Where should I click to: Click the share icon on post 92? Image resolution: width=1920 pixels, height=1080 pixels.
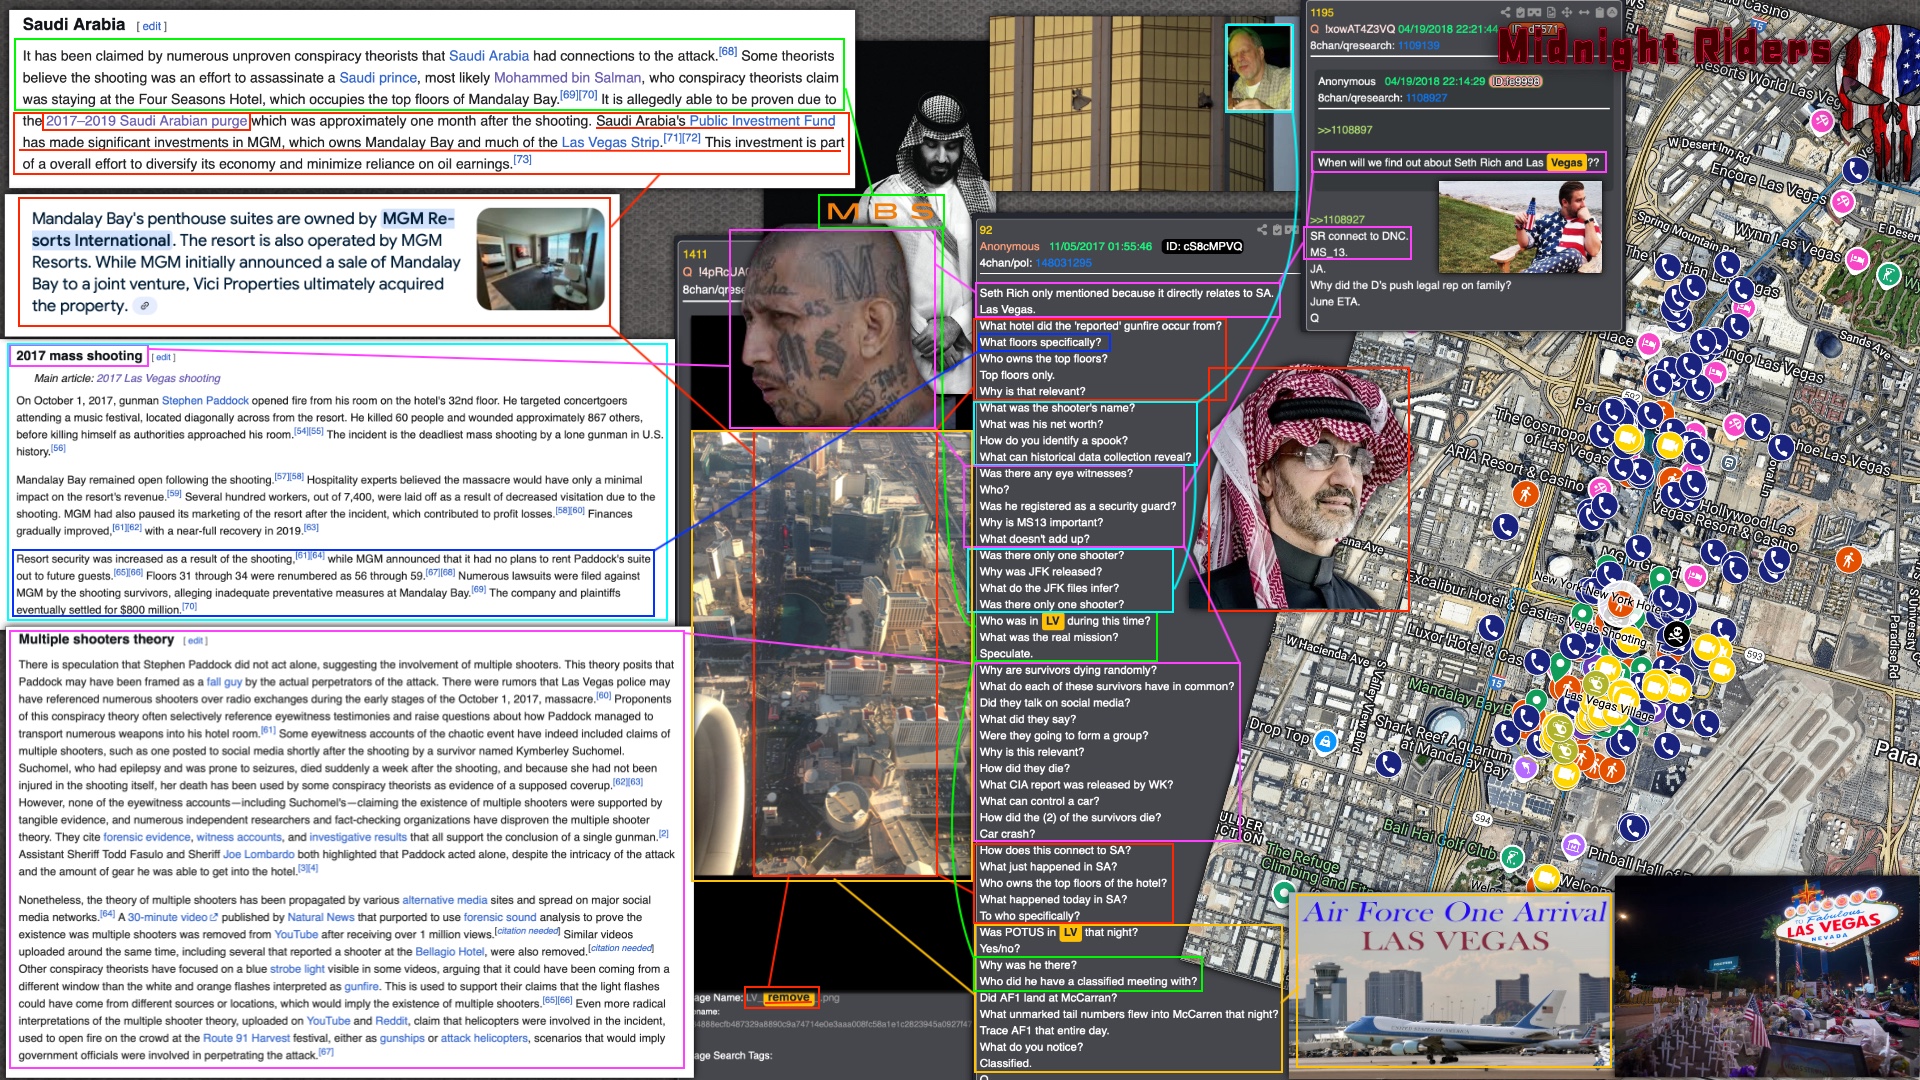[x=1262, y=230]
